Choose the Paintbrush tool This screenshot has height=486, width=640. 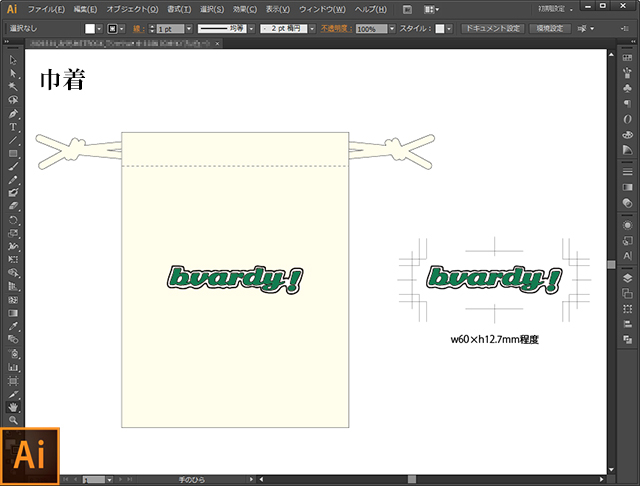(x=13, y=166)
